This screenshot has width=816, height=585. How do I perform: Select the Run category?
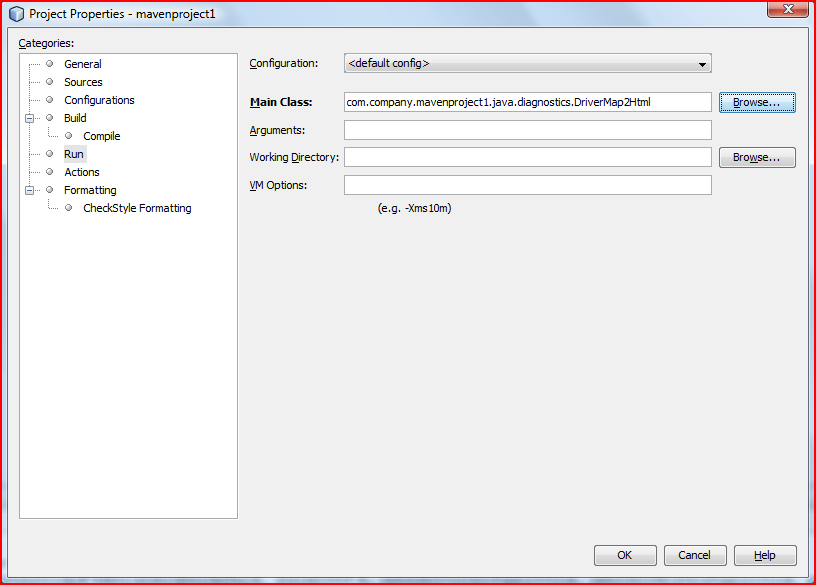[74, 154]
